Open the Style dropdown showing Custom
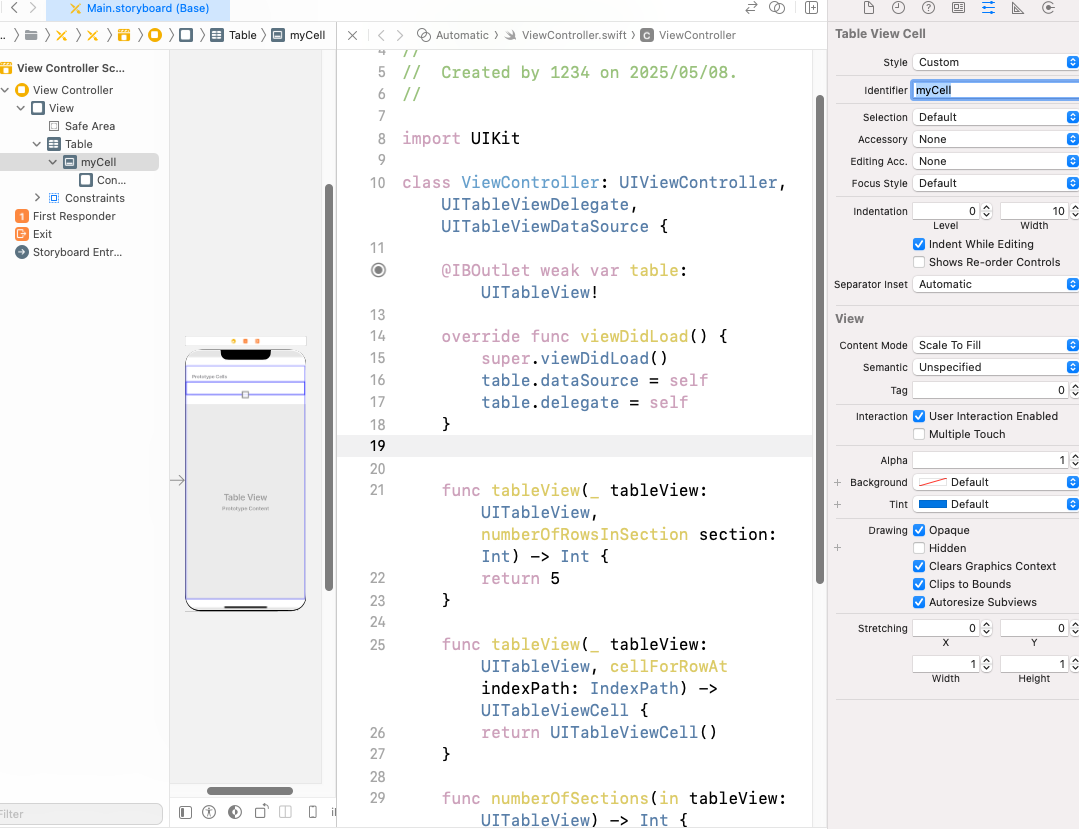The height and width of the screenshot is (829, 1079). pyautogui.click(x=995, y=62)
